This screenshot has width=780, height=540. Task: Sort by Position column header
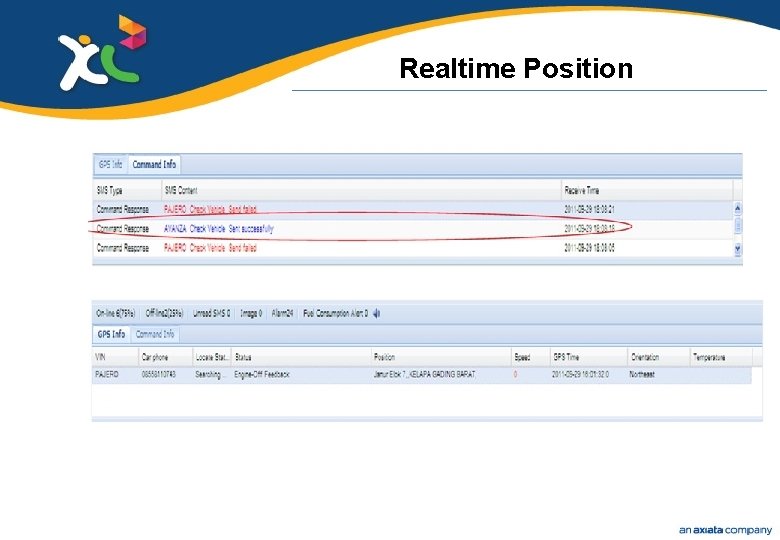441,357
